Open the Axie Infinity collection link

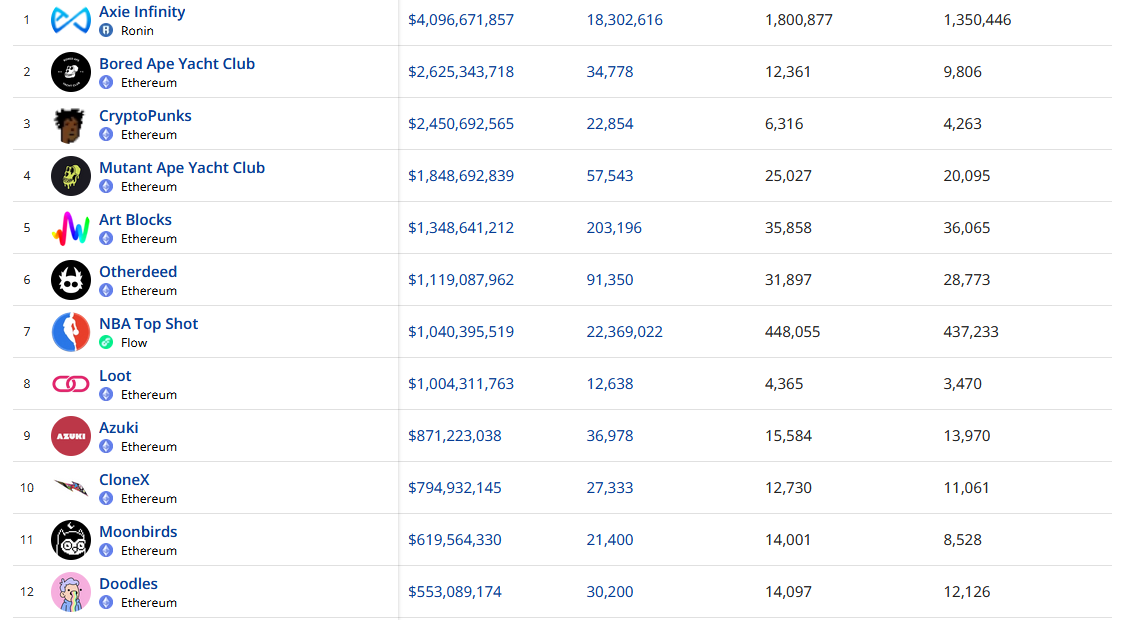(x=142, y=12)
